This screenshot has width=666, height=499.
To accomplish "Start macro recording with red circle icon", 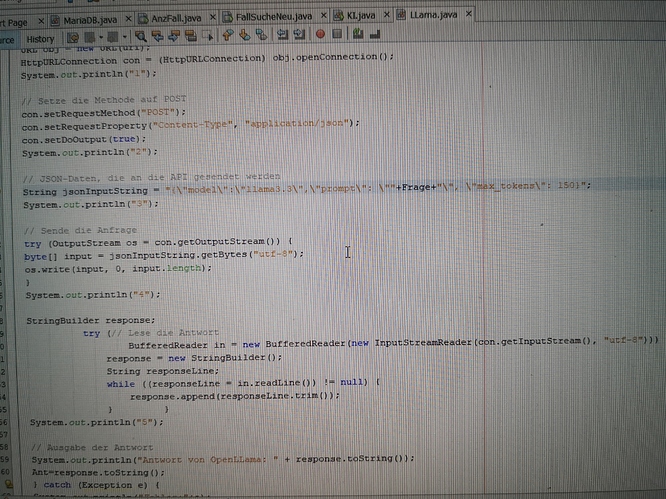I will pyautogui.click(x=320, y=34).
